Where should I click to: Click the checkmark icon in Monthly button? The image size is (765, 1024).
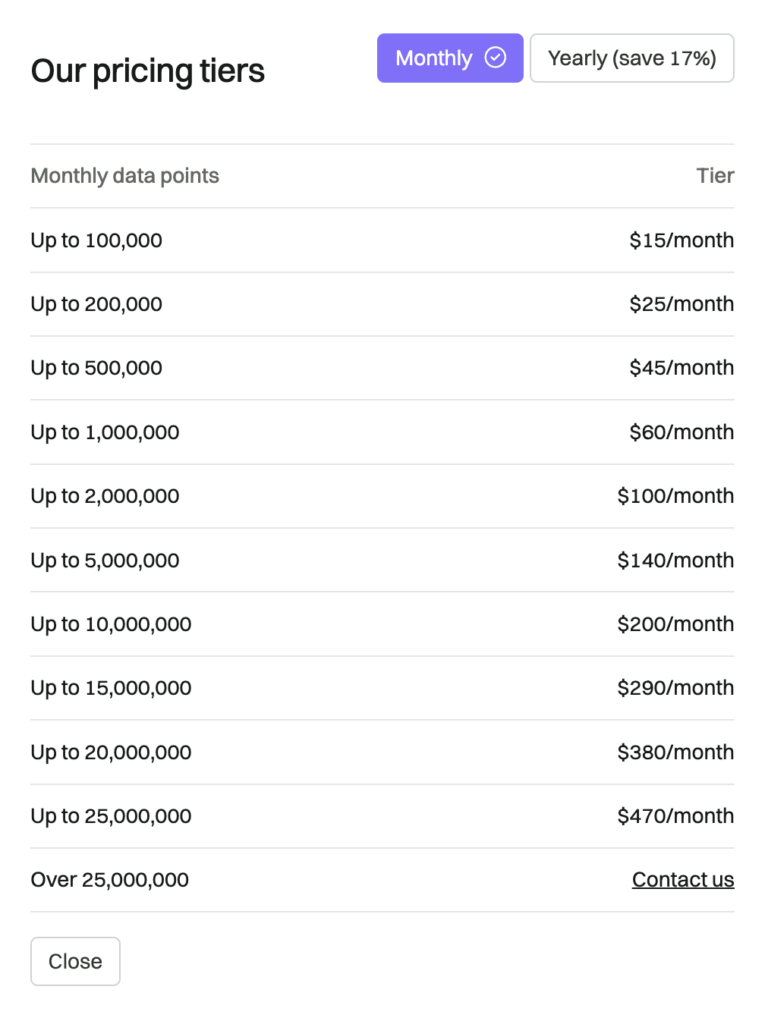pyautogui.click(x=495, y=58)
